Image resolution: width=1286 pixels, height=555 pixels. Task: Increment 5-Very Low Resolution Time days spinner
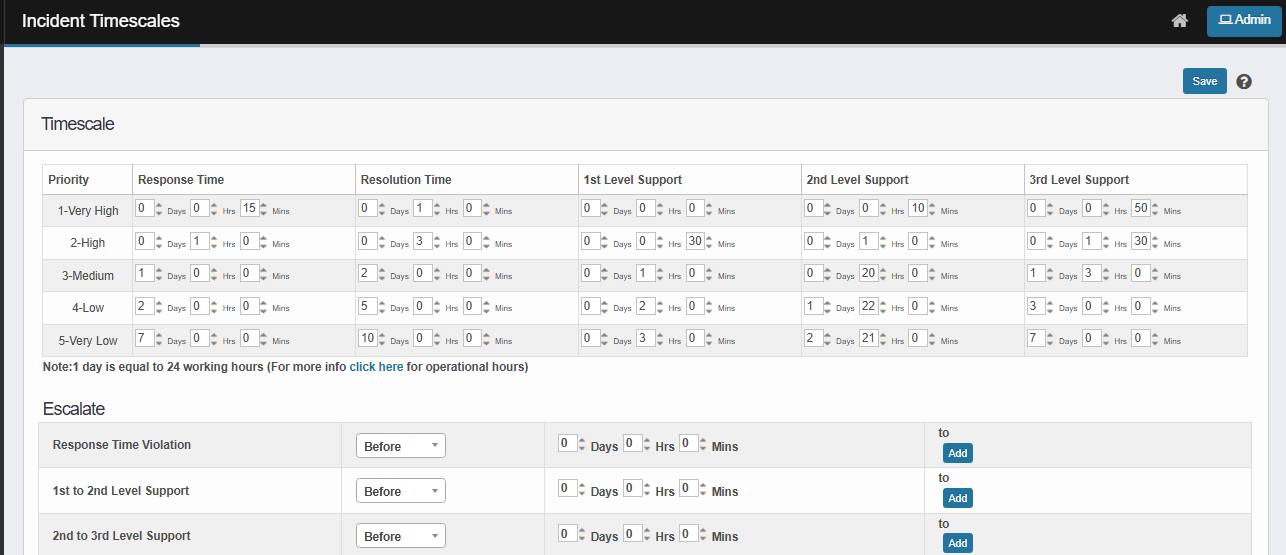[x=382, y=335]
